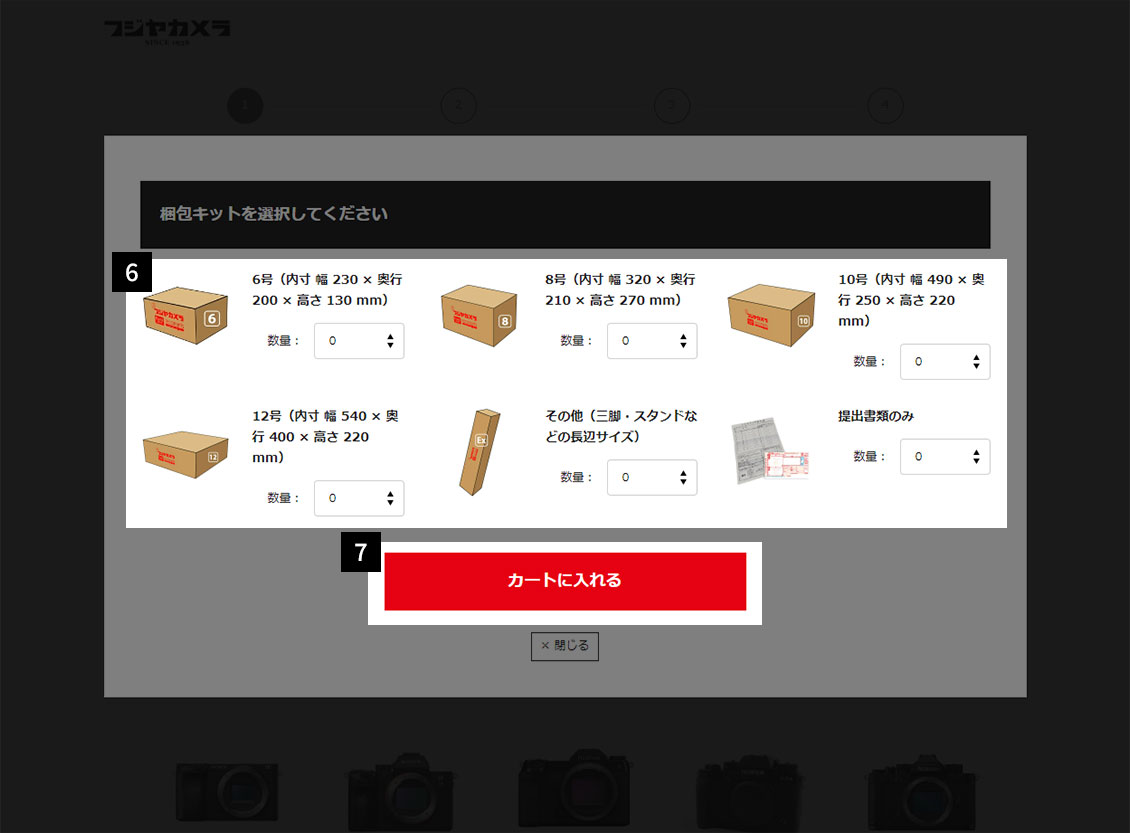Viewport: 1130px width, 833px height.
Task: Adjust the その他 quantity spinner arrows
Action: (683, 477)
